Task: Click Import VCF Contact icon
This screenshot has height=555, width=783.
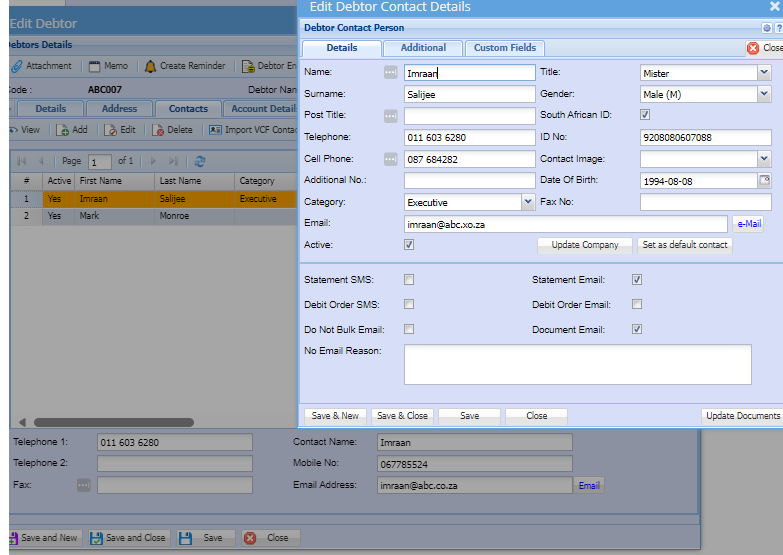Action: (x=216, y=130)
